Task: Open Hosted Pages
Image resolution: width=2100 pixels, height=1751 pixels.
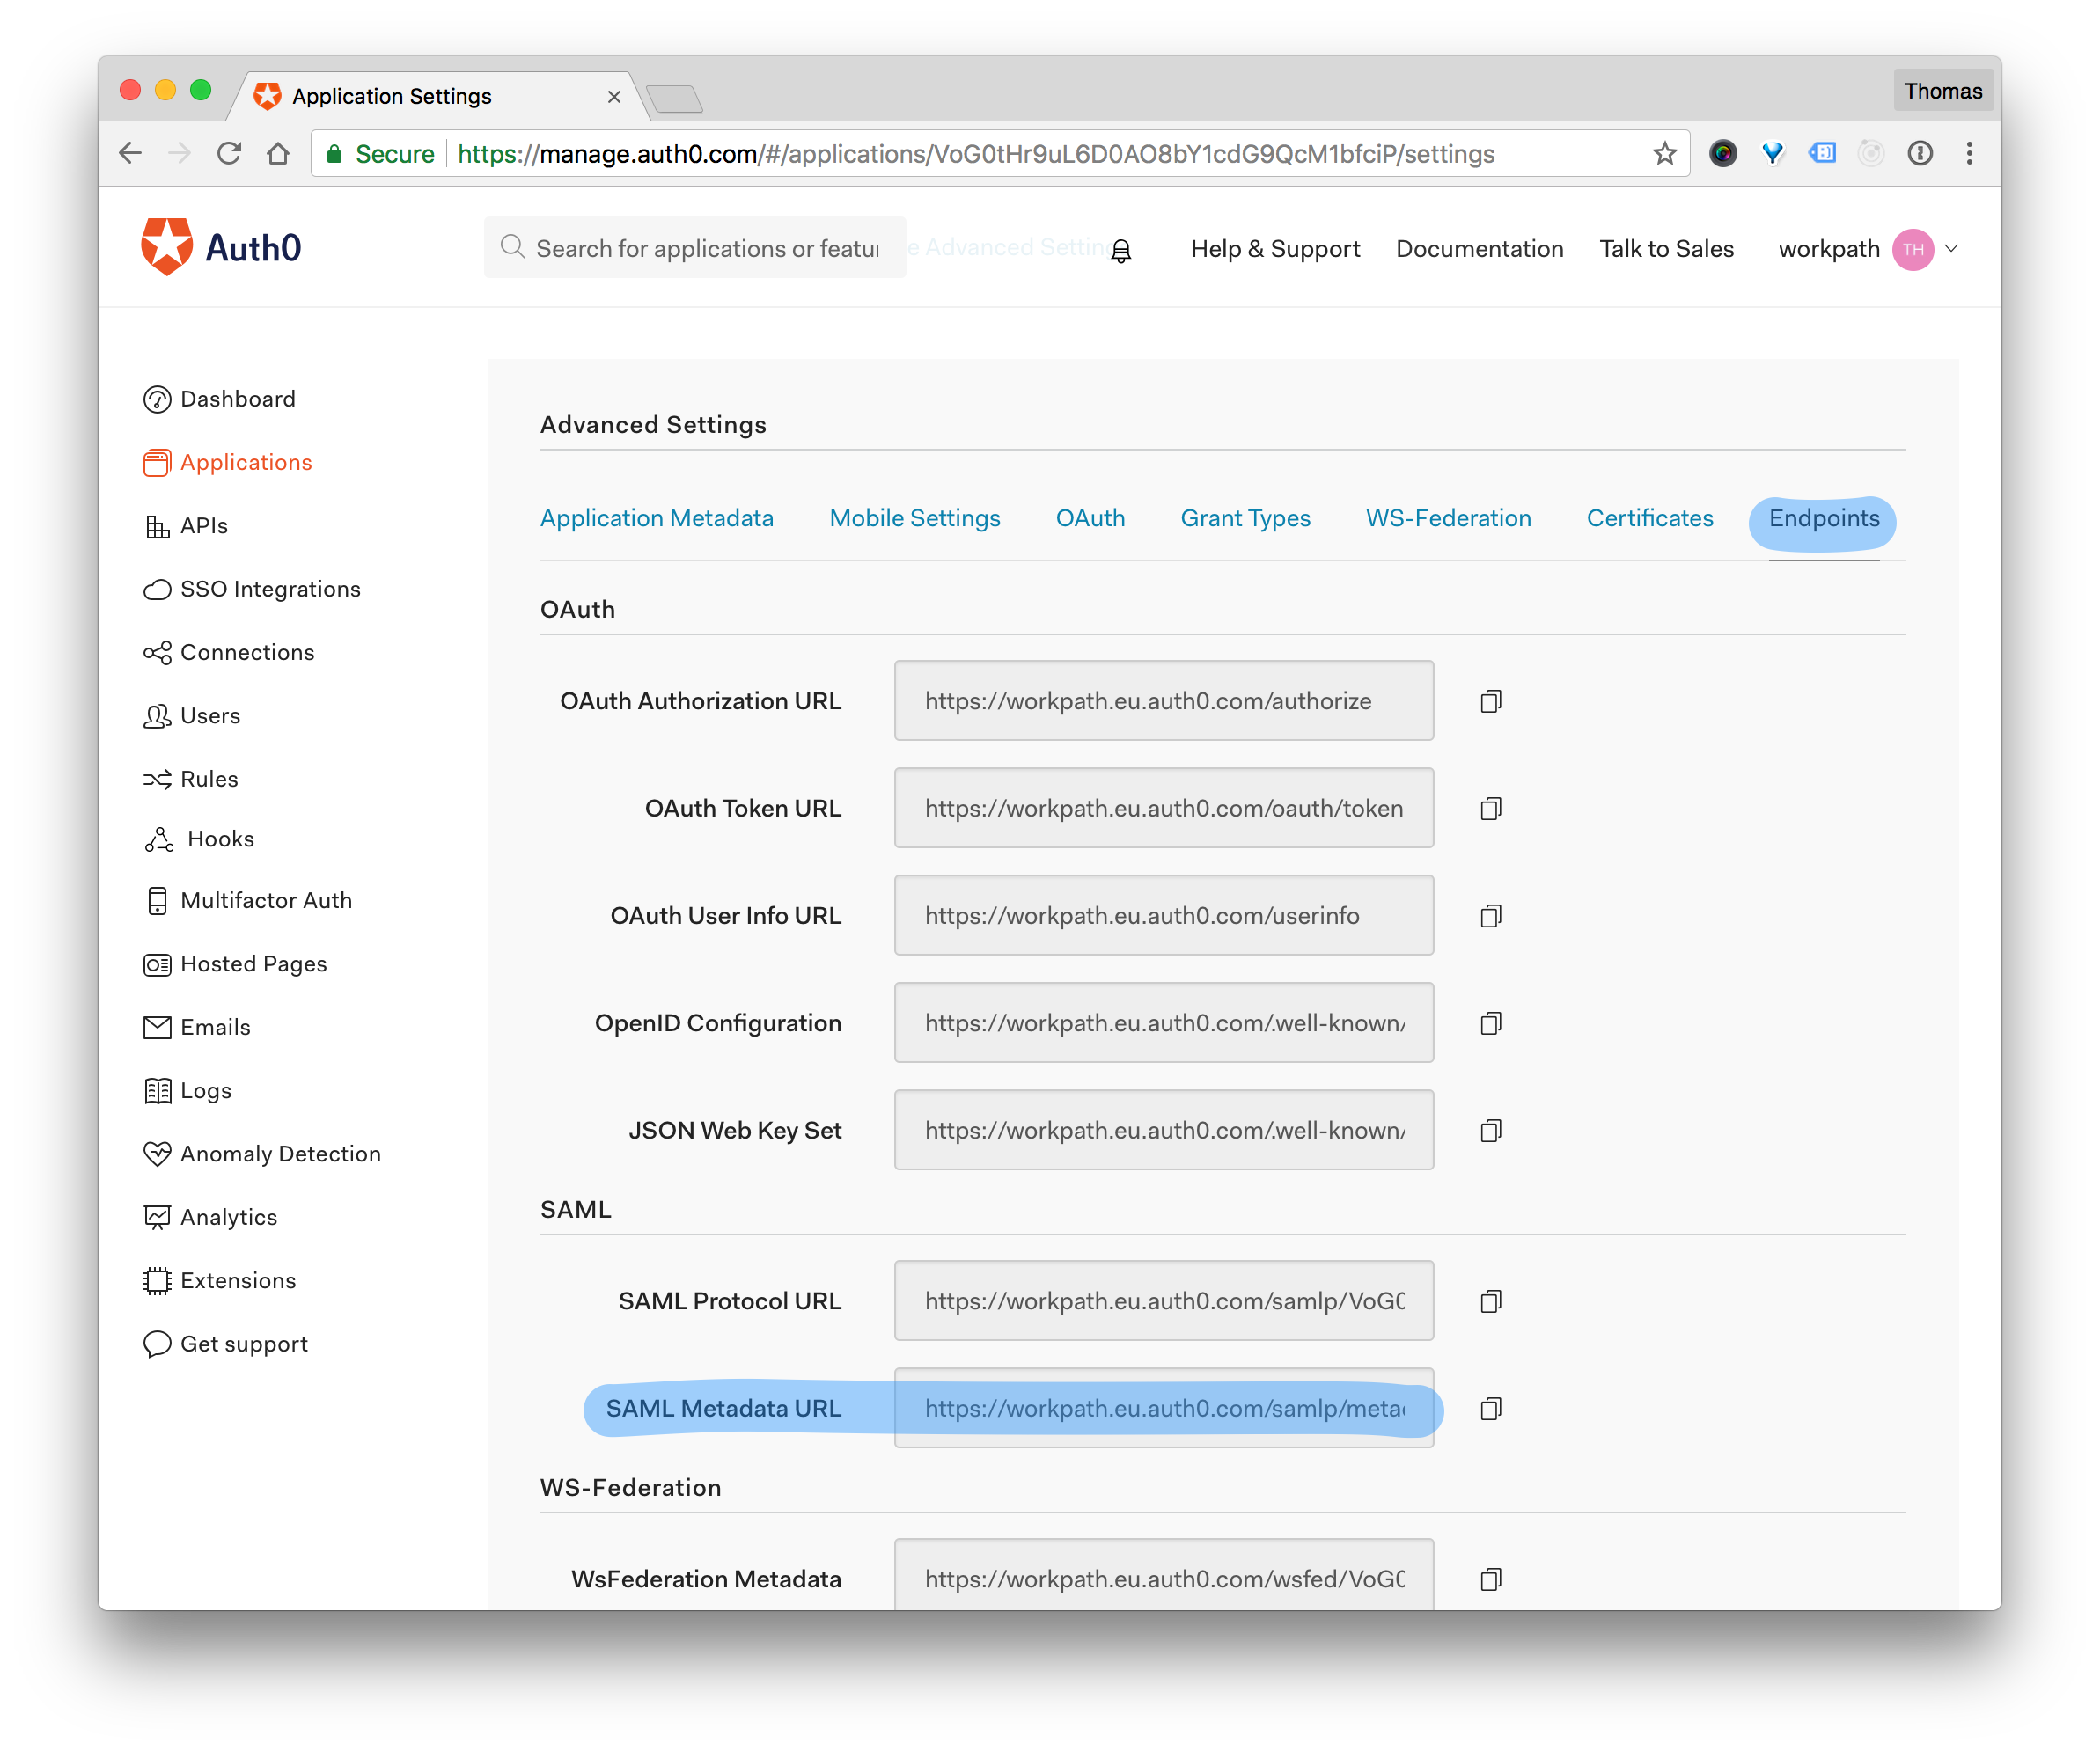Action: 236,964
